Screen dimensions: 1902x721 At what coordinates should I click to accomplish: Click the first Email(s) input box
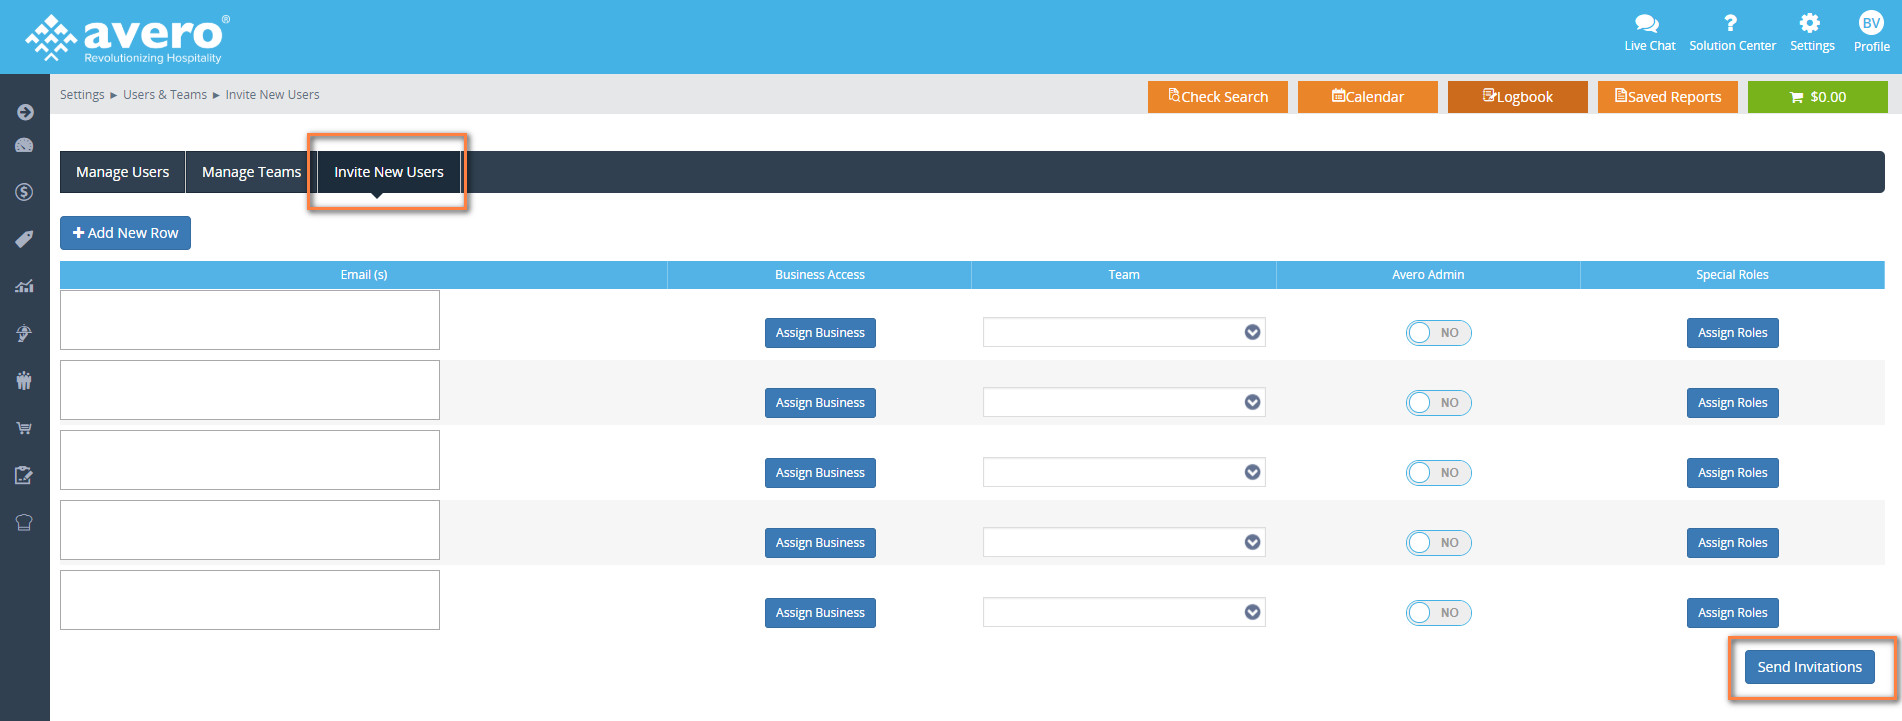[x=250, y=320]
